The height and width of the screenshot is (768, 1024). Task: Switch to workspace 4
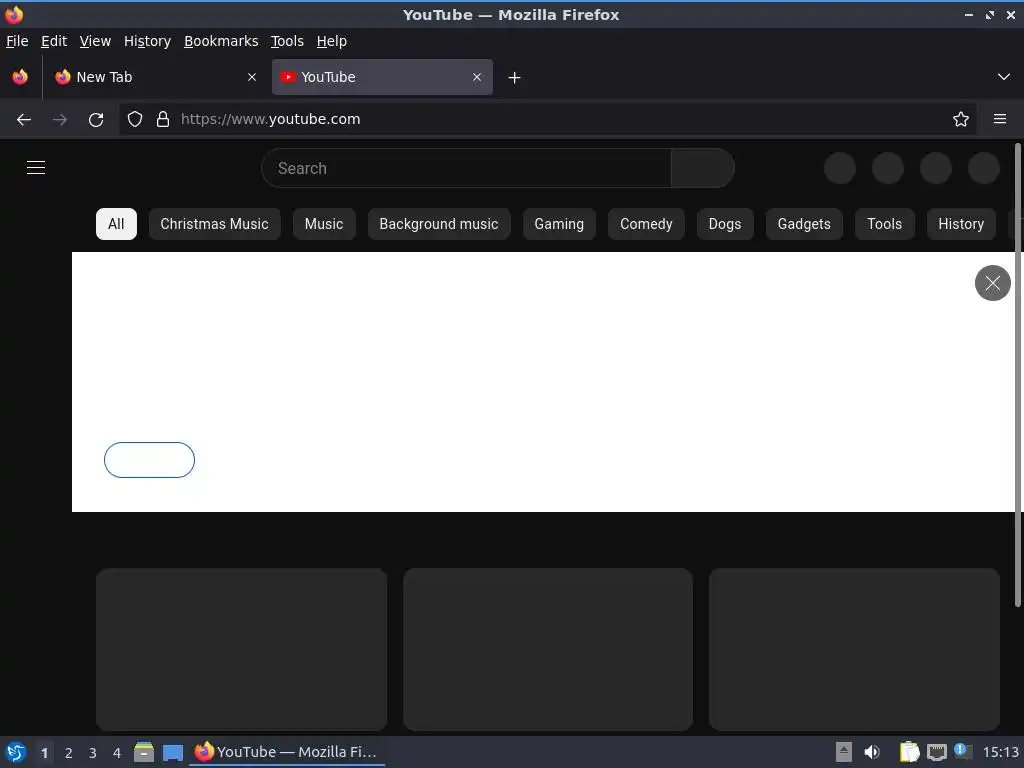(x=117, y=753)
